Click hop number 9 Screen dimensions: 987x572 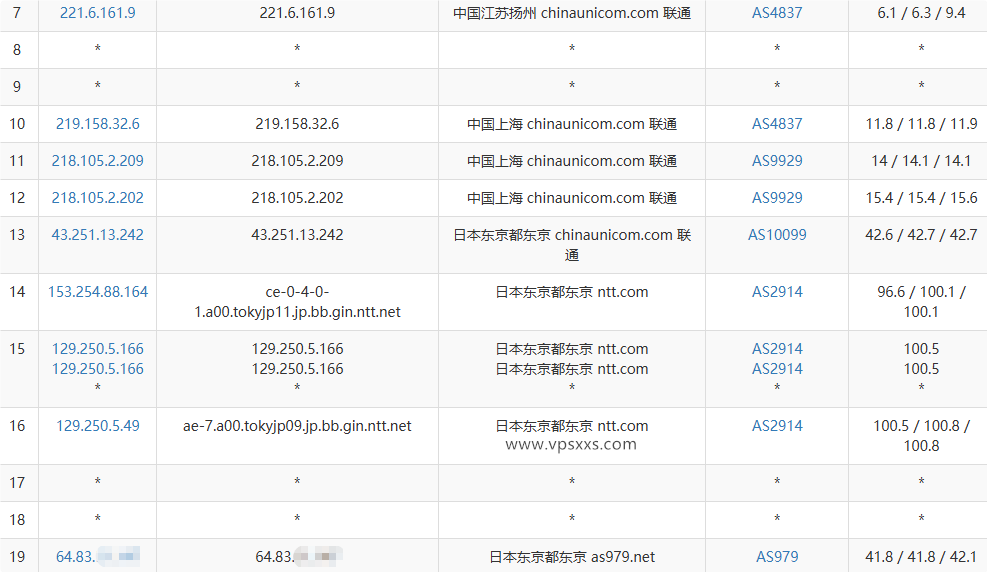[17, 87]
